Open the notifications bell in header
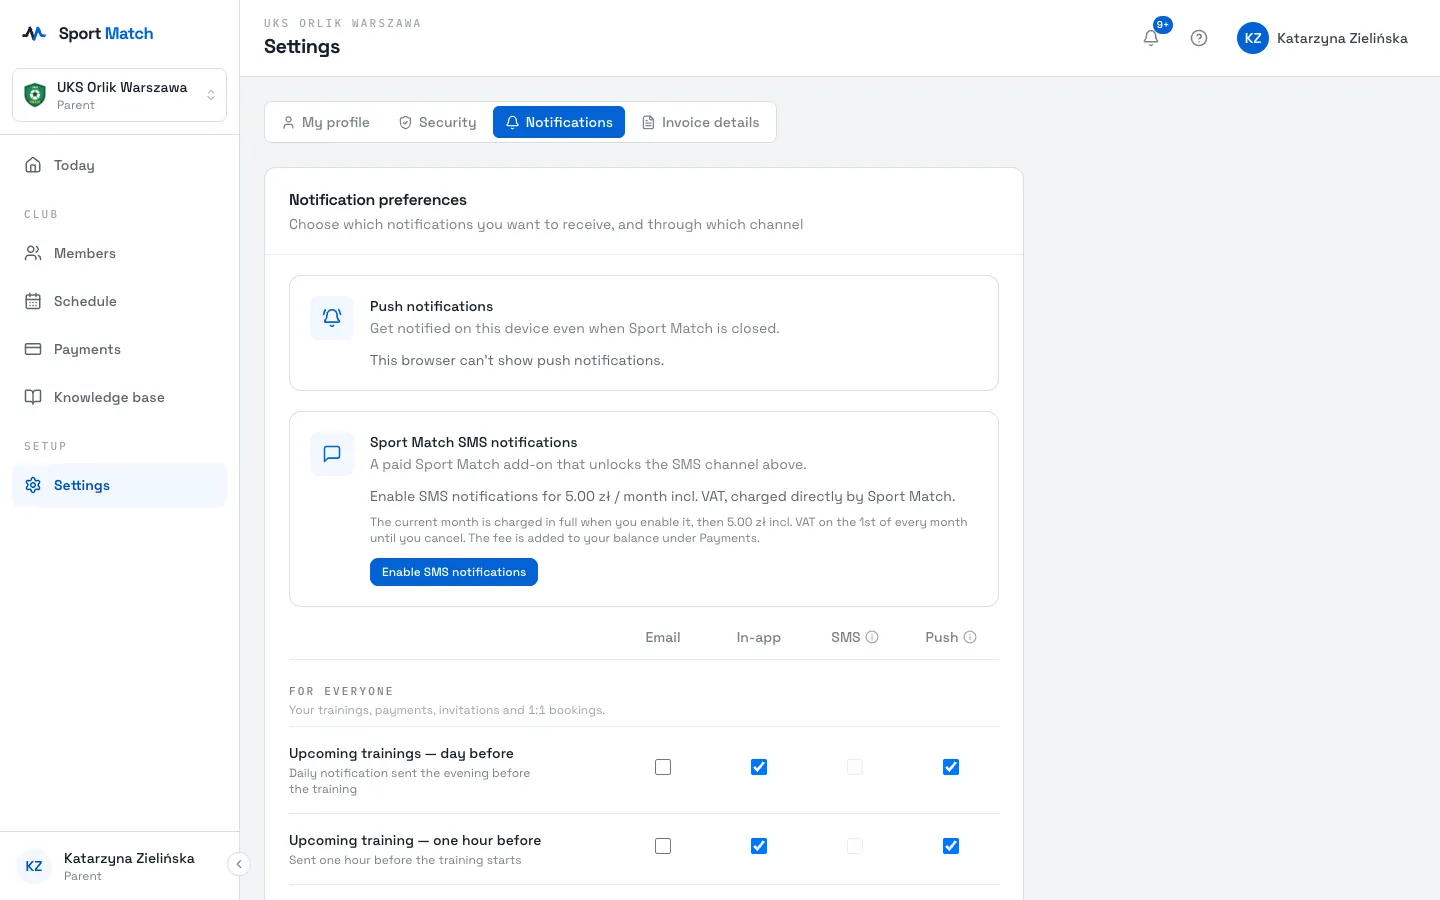The image size is (1440, 900). tap(1151, 38)
